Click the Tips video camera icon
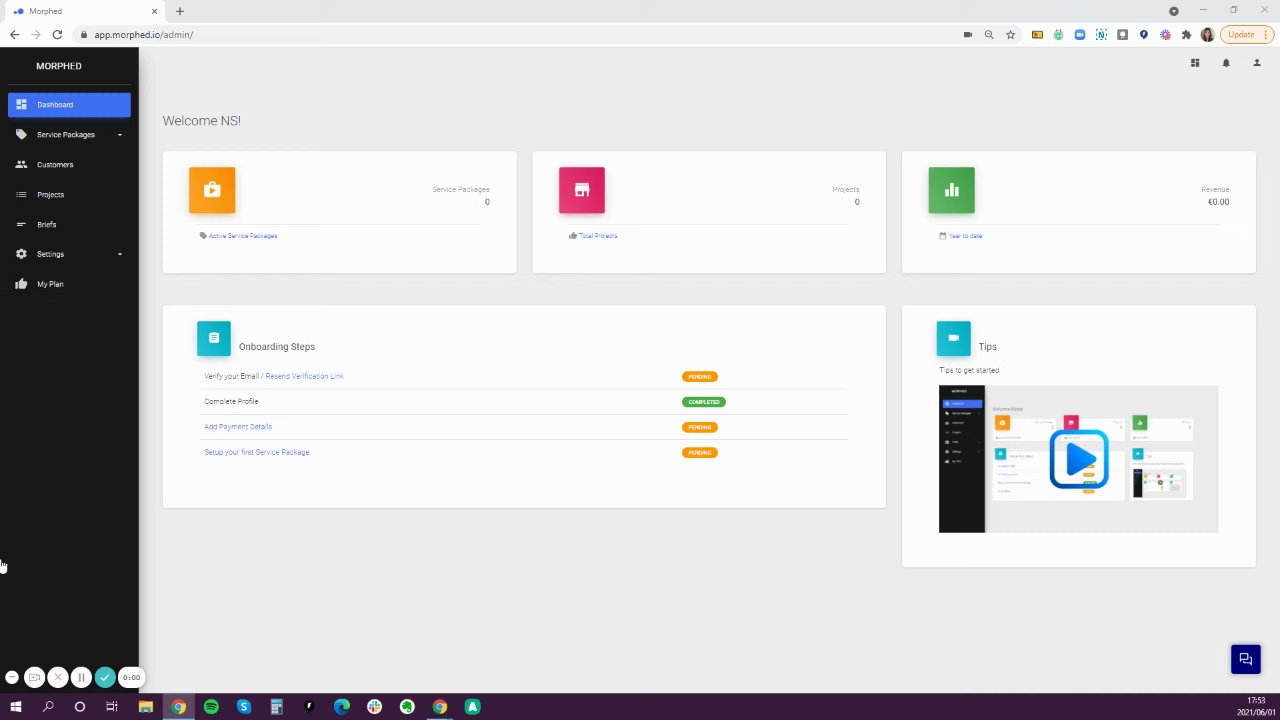The width and height of the screenshot is (1280, 720). pyautogui.click(x=954, y=338)
